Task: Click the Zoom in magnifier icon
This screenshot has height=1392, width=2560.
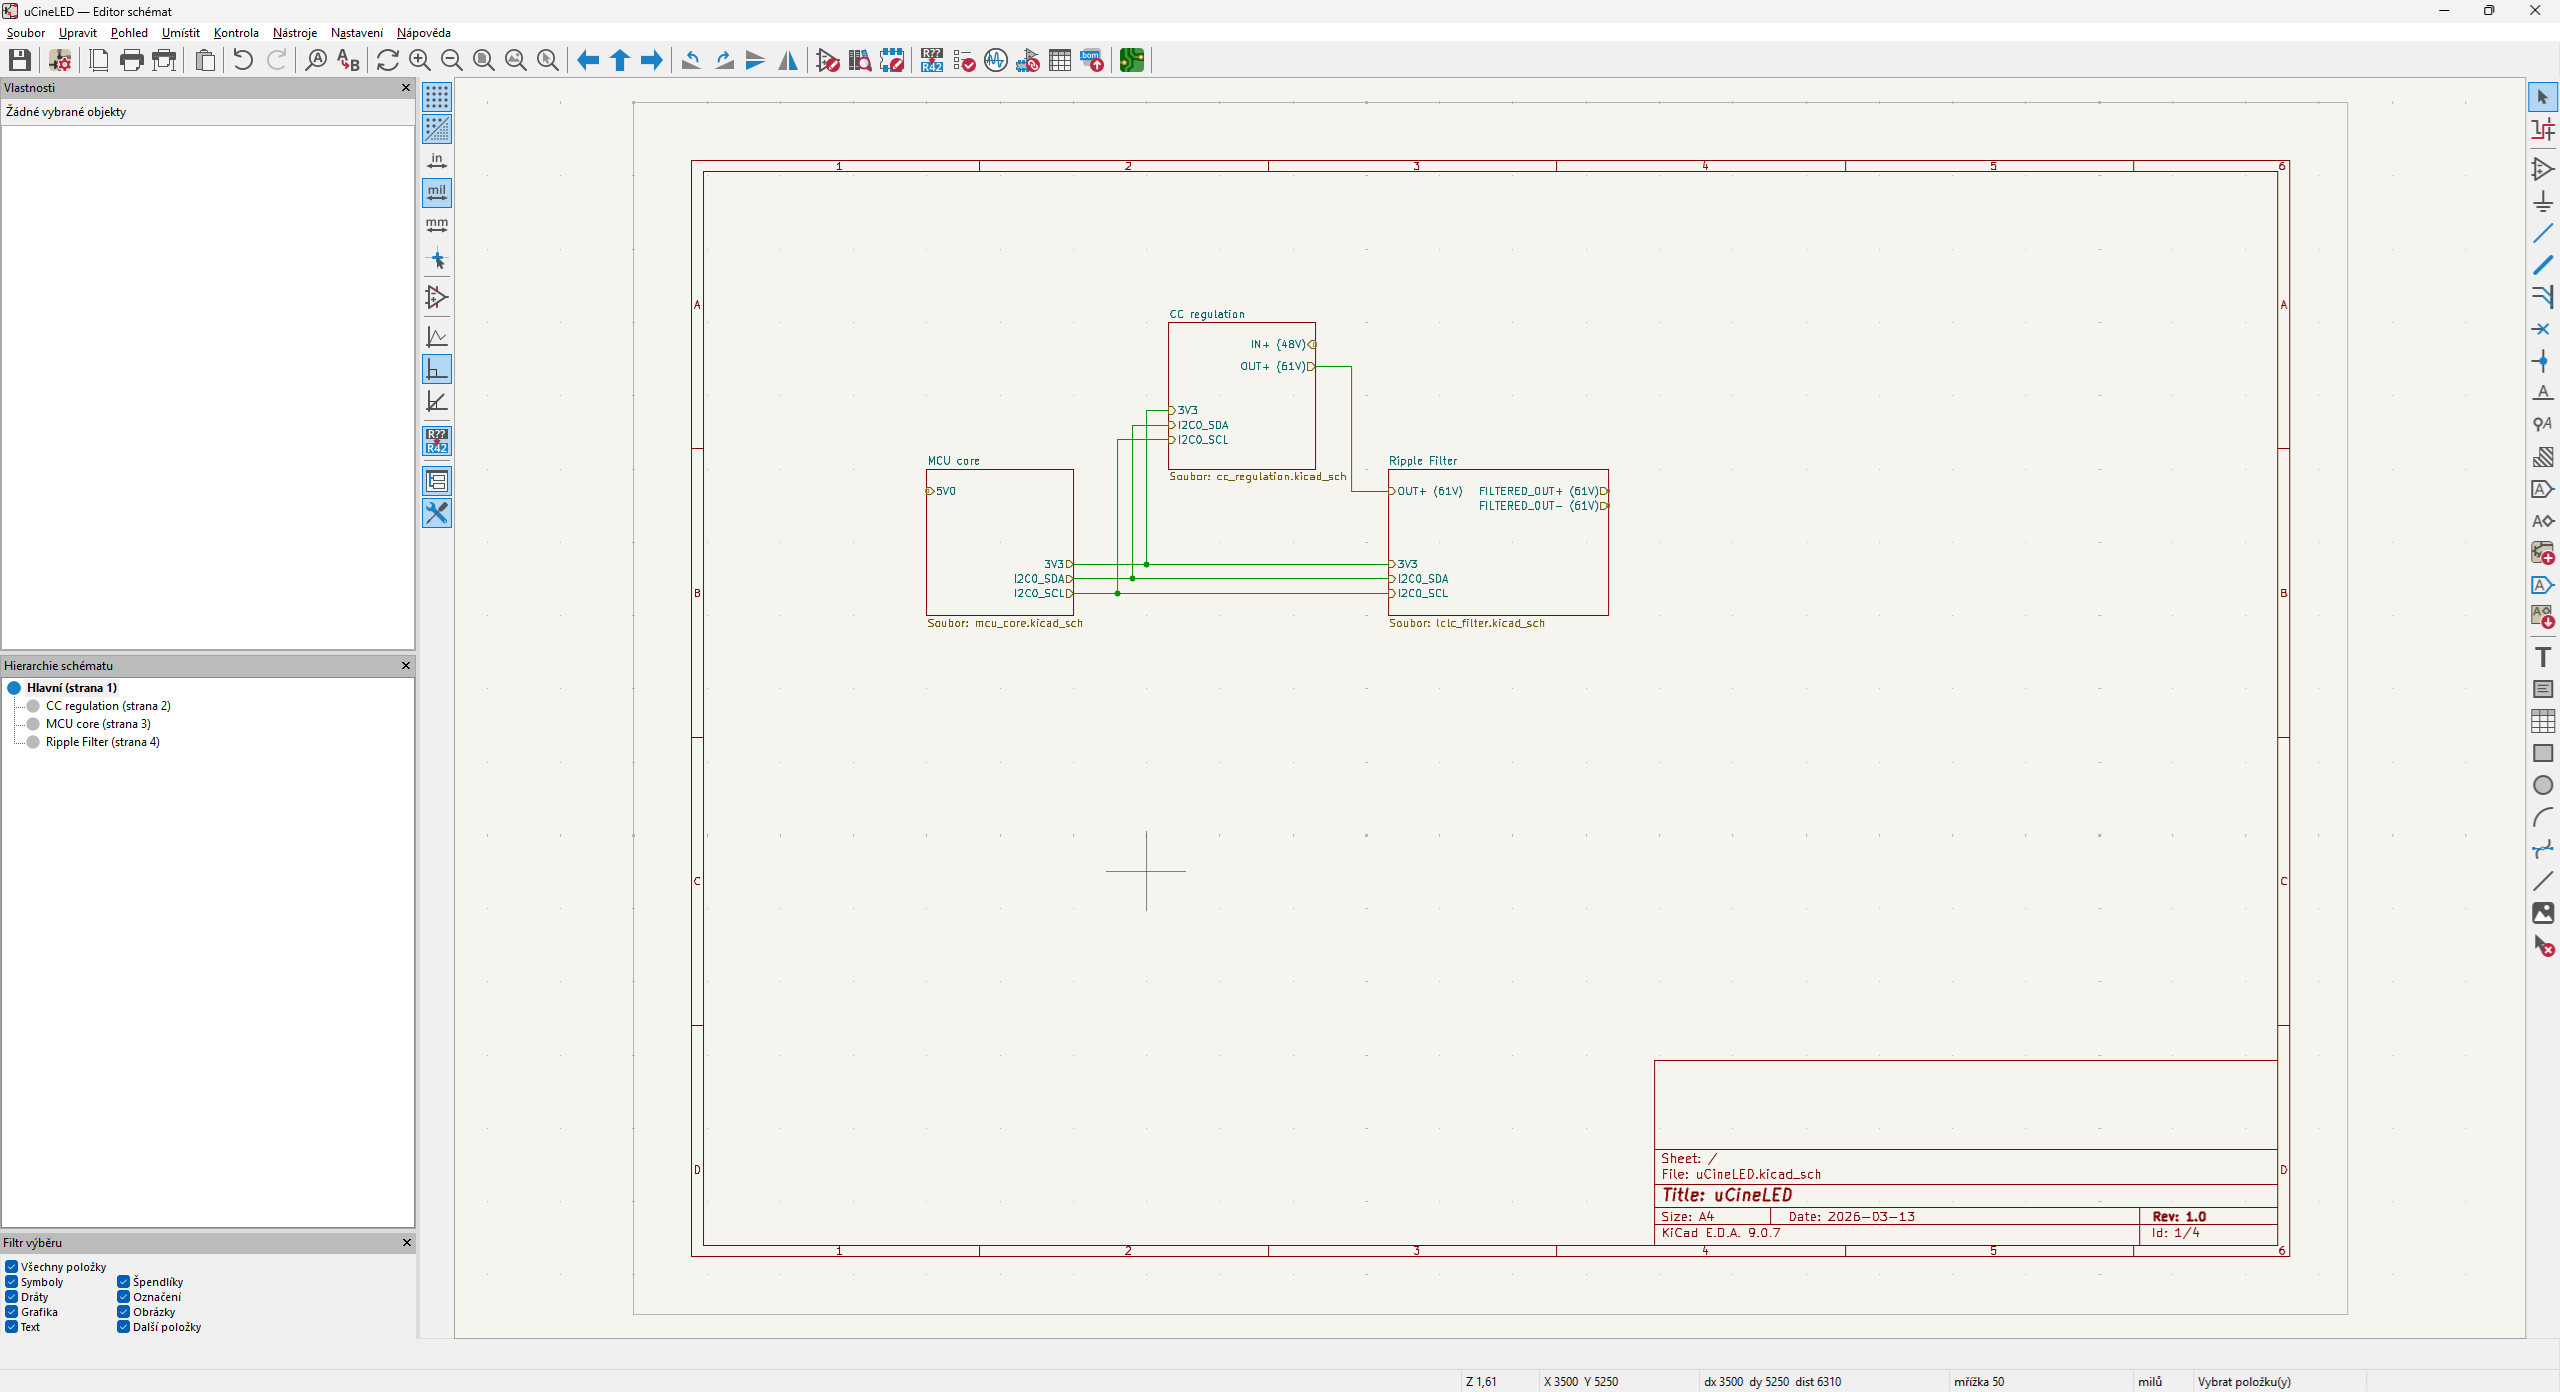Action: click(420, 60)
